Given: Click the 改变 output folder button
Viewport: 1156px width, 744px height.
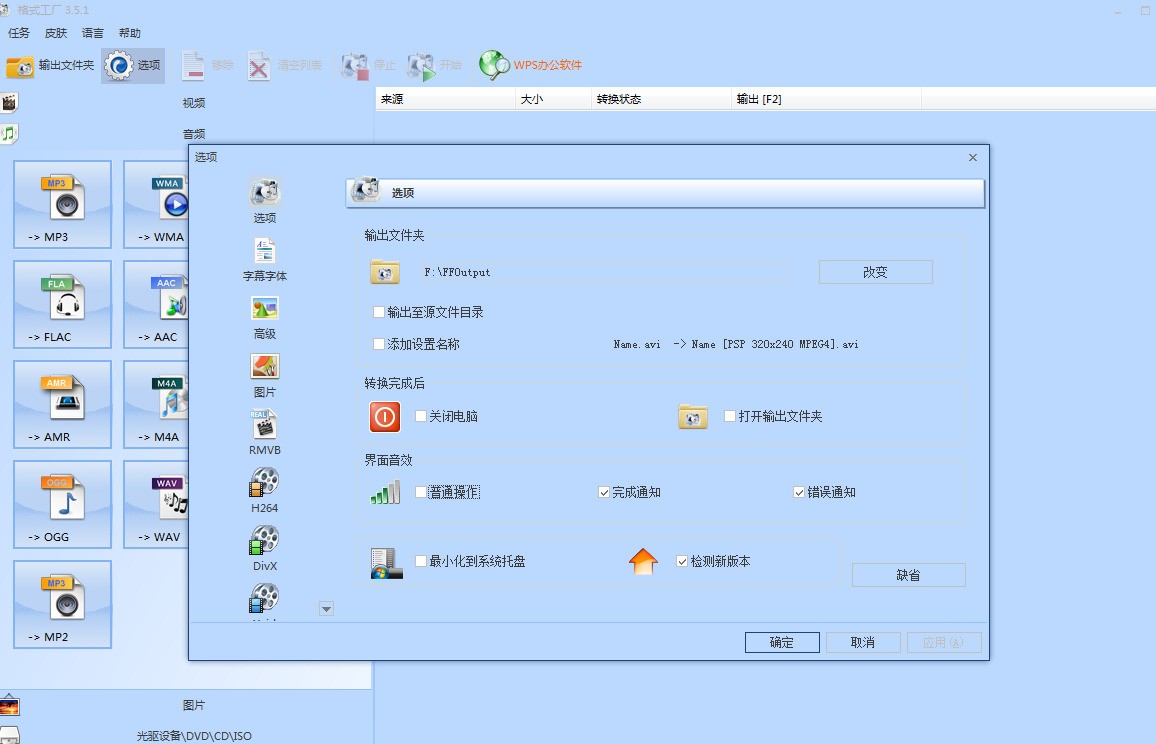Looking at the screenshot, I should click(875, 271).
